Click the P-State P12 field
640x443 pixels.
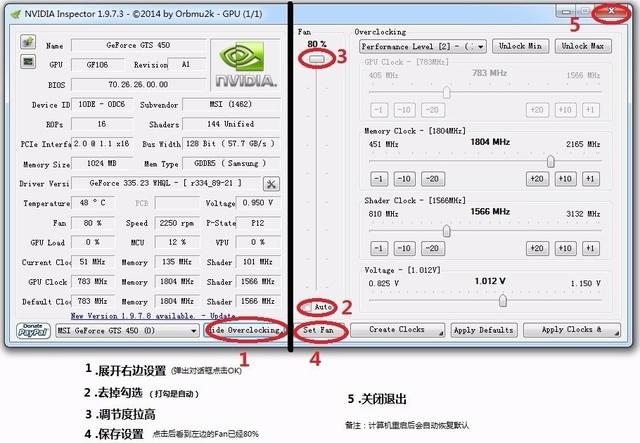(x=258, y=223)
